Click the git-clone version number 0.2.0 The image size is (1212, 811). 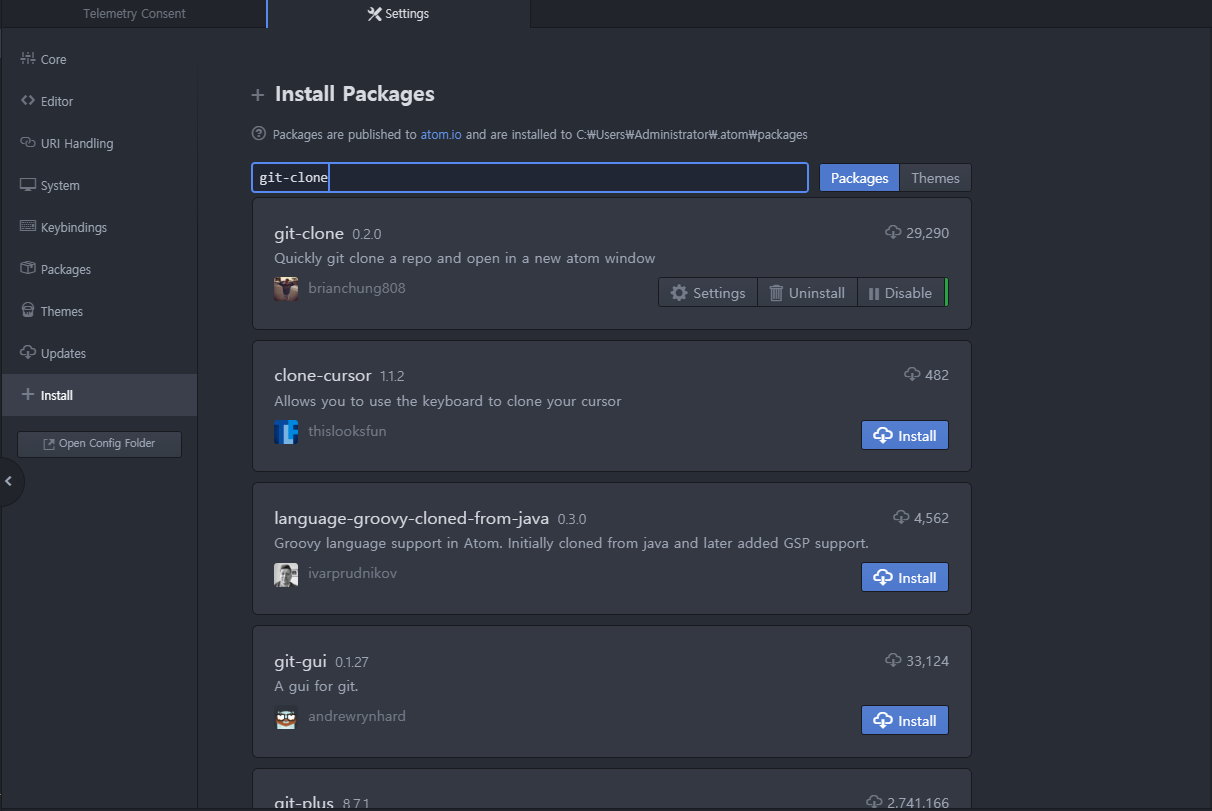tap(367, 234)
